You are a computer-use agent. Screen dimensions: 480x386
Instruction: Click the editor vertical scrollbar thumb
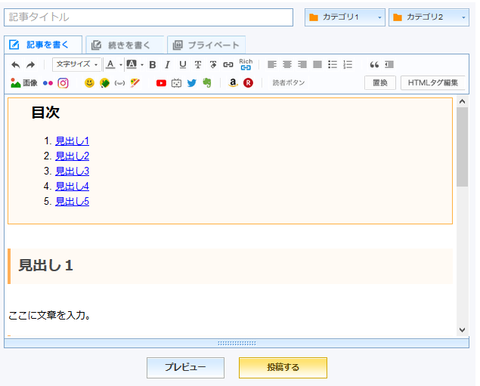[462, 147]
